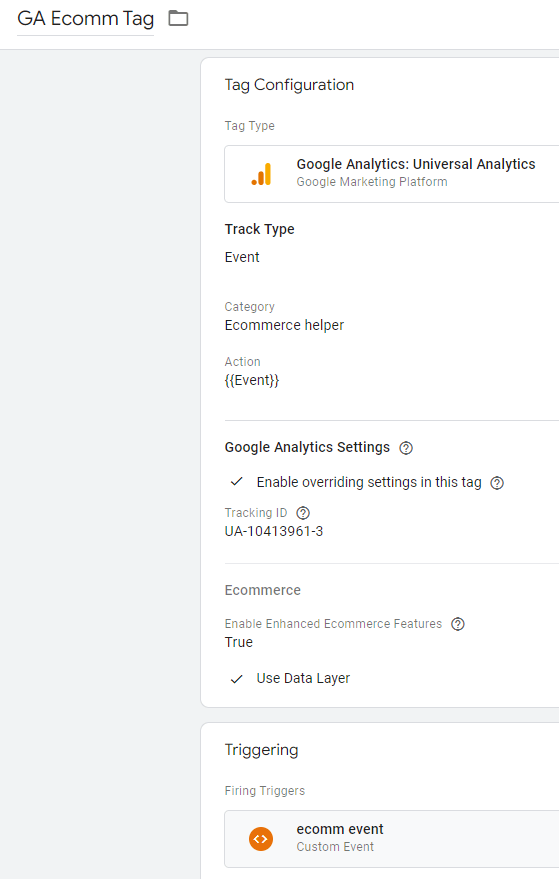The width and height of the screenshot is (559, 879).
Task: Click the Google Analytics bar chart icon
Action: coord(261,174)
